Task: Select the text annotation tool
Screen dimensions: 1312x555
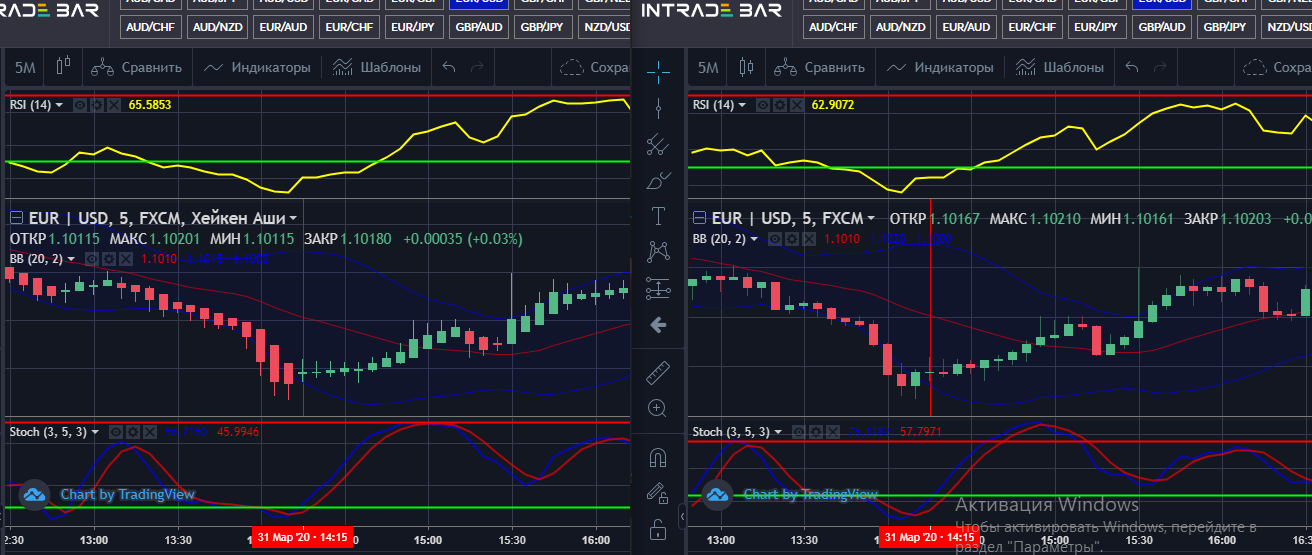Action: (658, 216)
